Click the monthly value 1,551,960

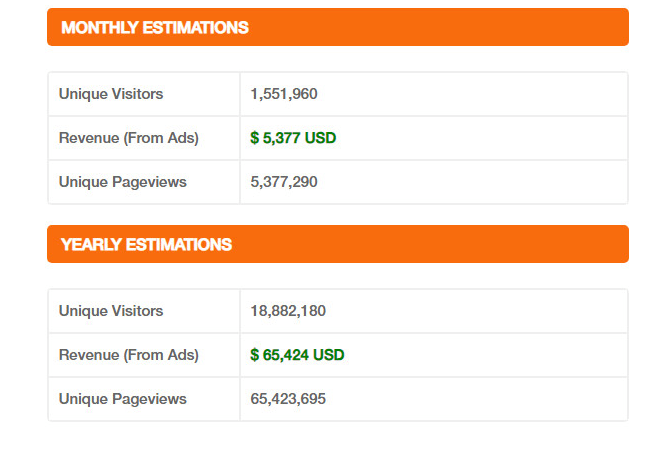pyautogui.click(x=284, y=94)
